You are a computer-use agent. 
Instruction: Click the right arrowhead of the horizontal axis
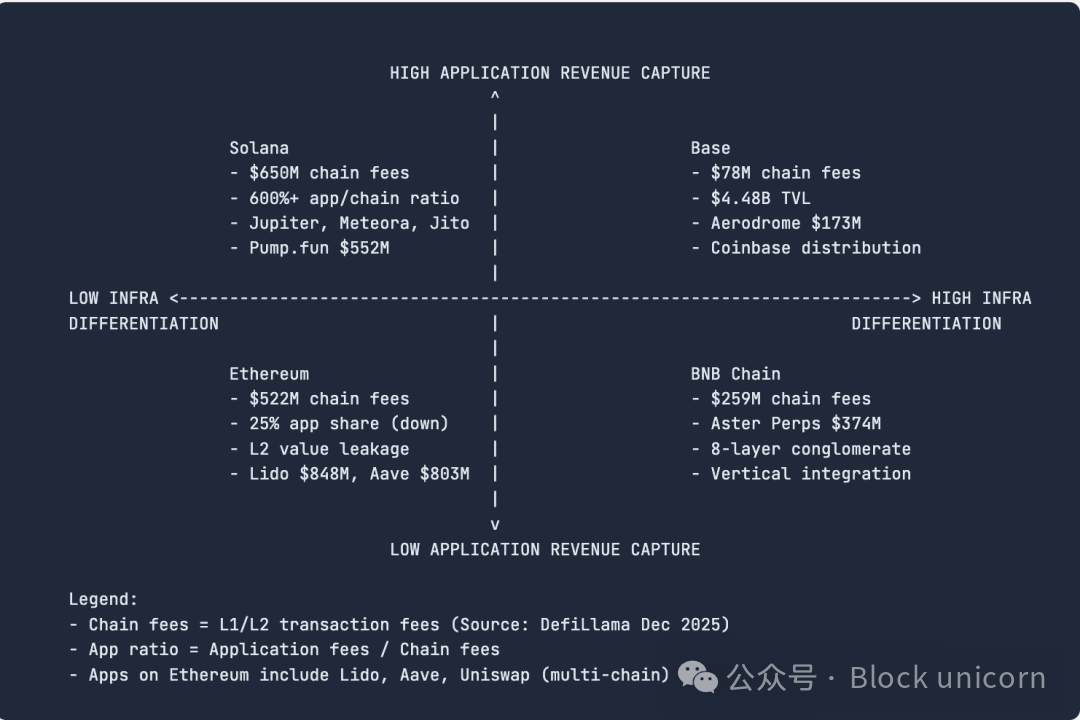[915, 298]
